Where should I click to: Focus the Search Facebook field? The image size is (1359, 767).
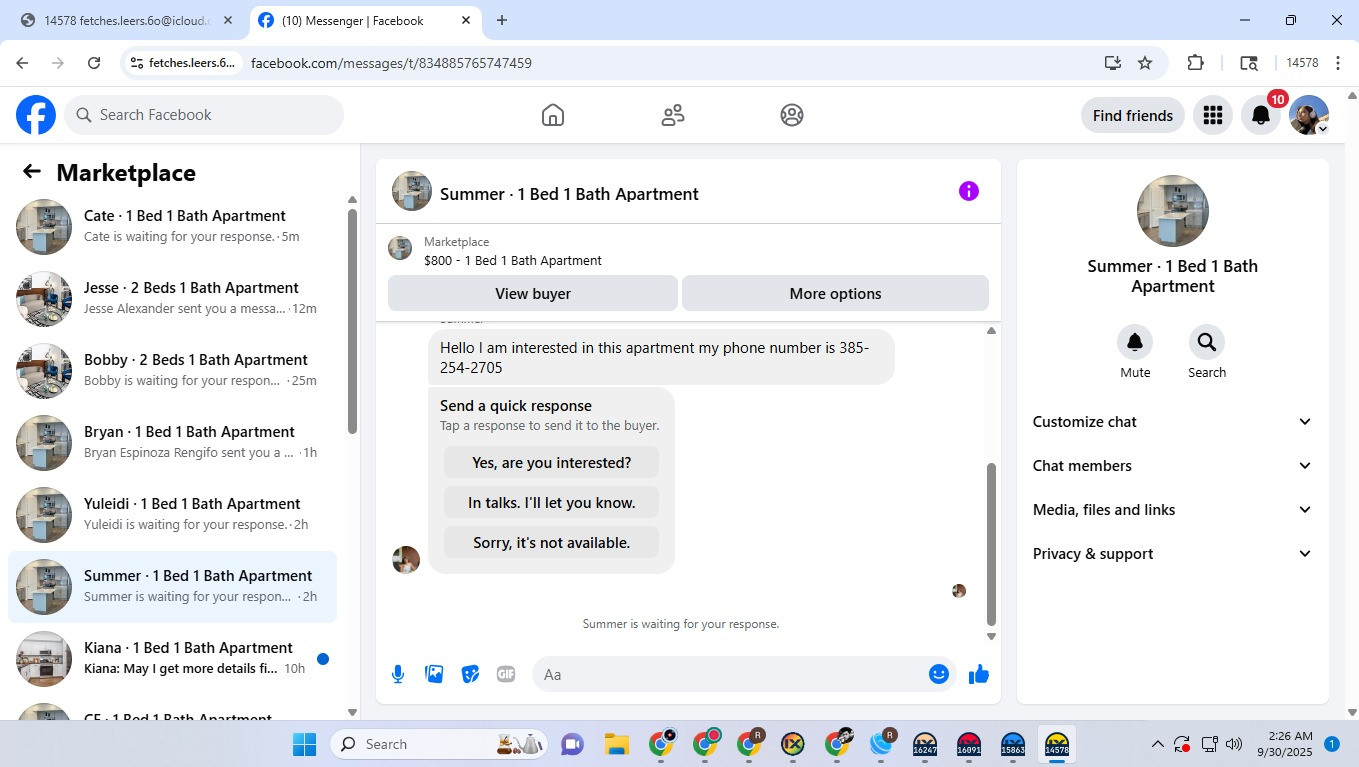pos(204,115)
